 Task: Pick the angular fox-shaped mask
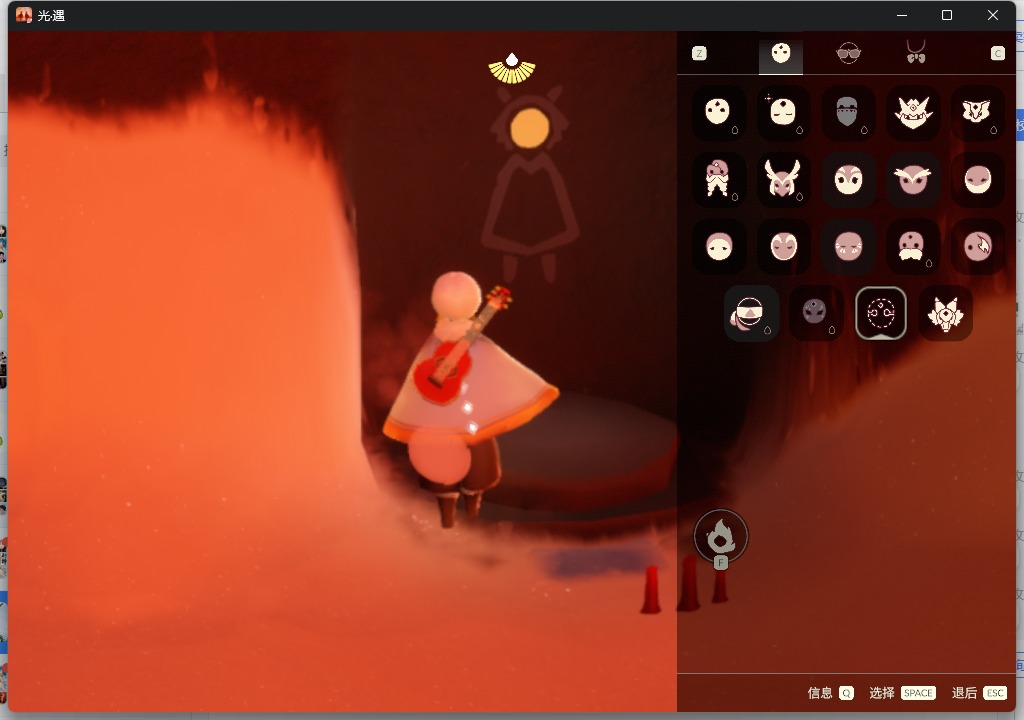point(978,112)
